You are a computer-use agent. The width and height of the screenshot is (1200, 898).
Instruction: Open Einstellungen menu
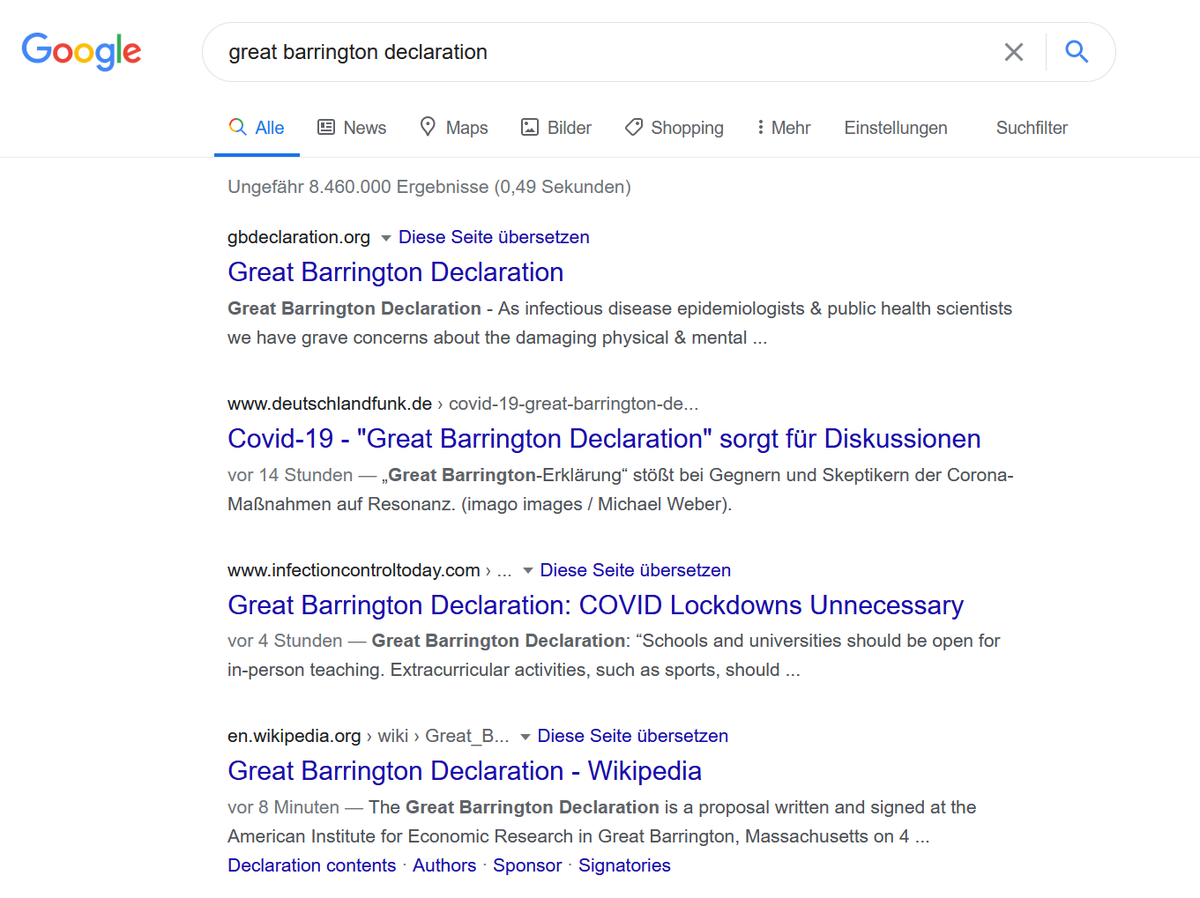[x=896, y=127]
